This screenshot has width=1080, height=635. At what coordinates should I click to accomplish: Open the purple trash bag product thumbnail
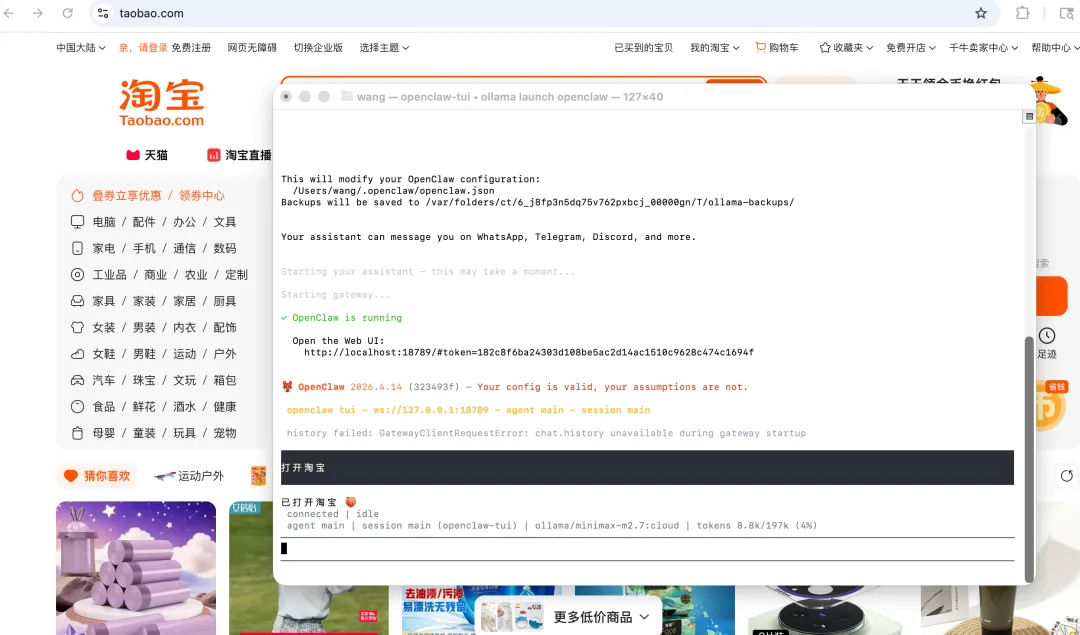136,568
